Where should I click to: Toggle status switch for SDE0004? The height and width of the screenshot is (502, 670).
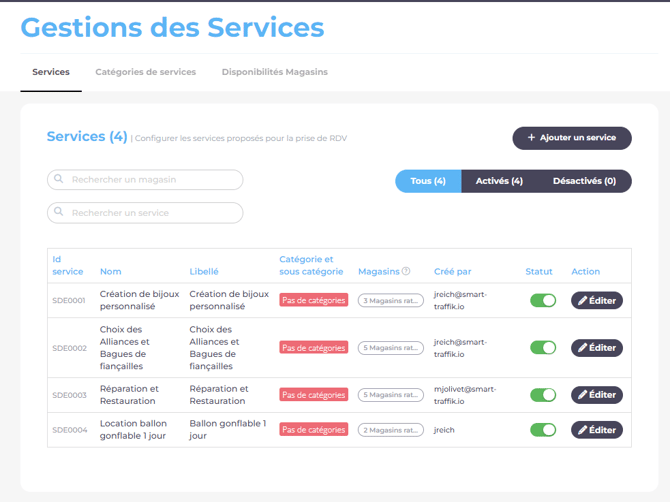click(x=543, y=430)
